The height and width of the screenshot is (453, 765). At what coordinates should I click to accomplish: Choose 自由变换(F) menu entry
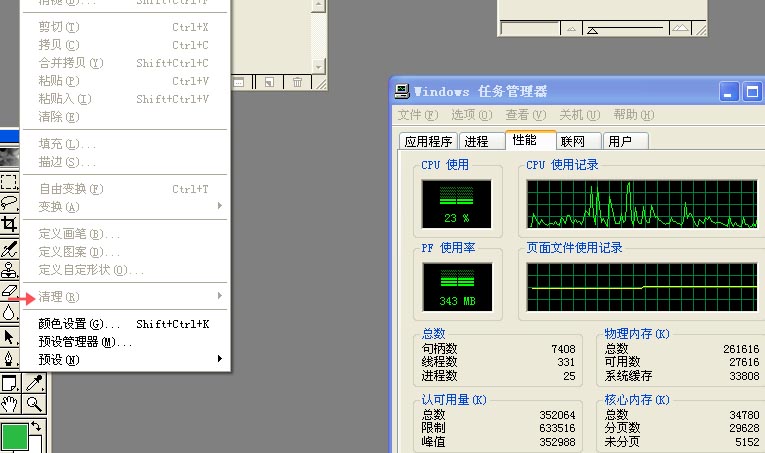(x=125, y=189)
